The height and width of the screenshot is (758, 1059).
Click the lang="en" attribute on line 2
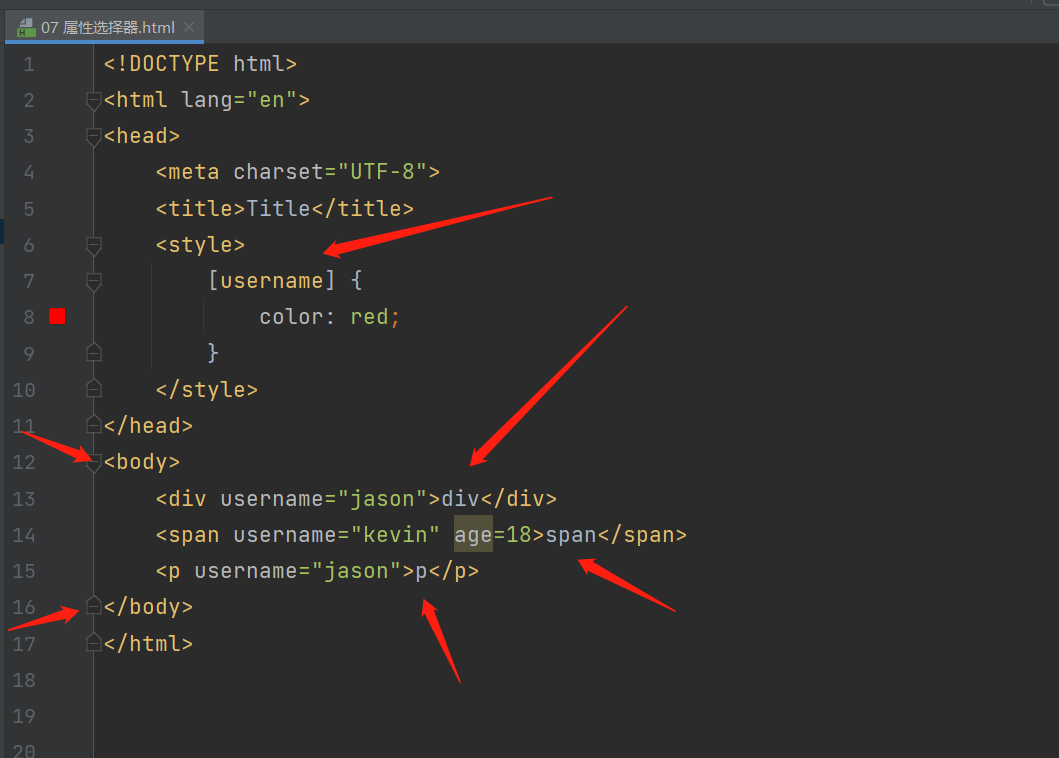point(239,100)
